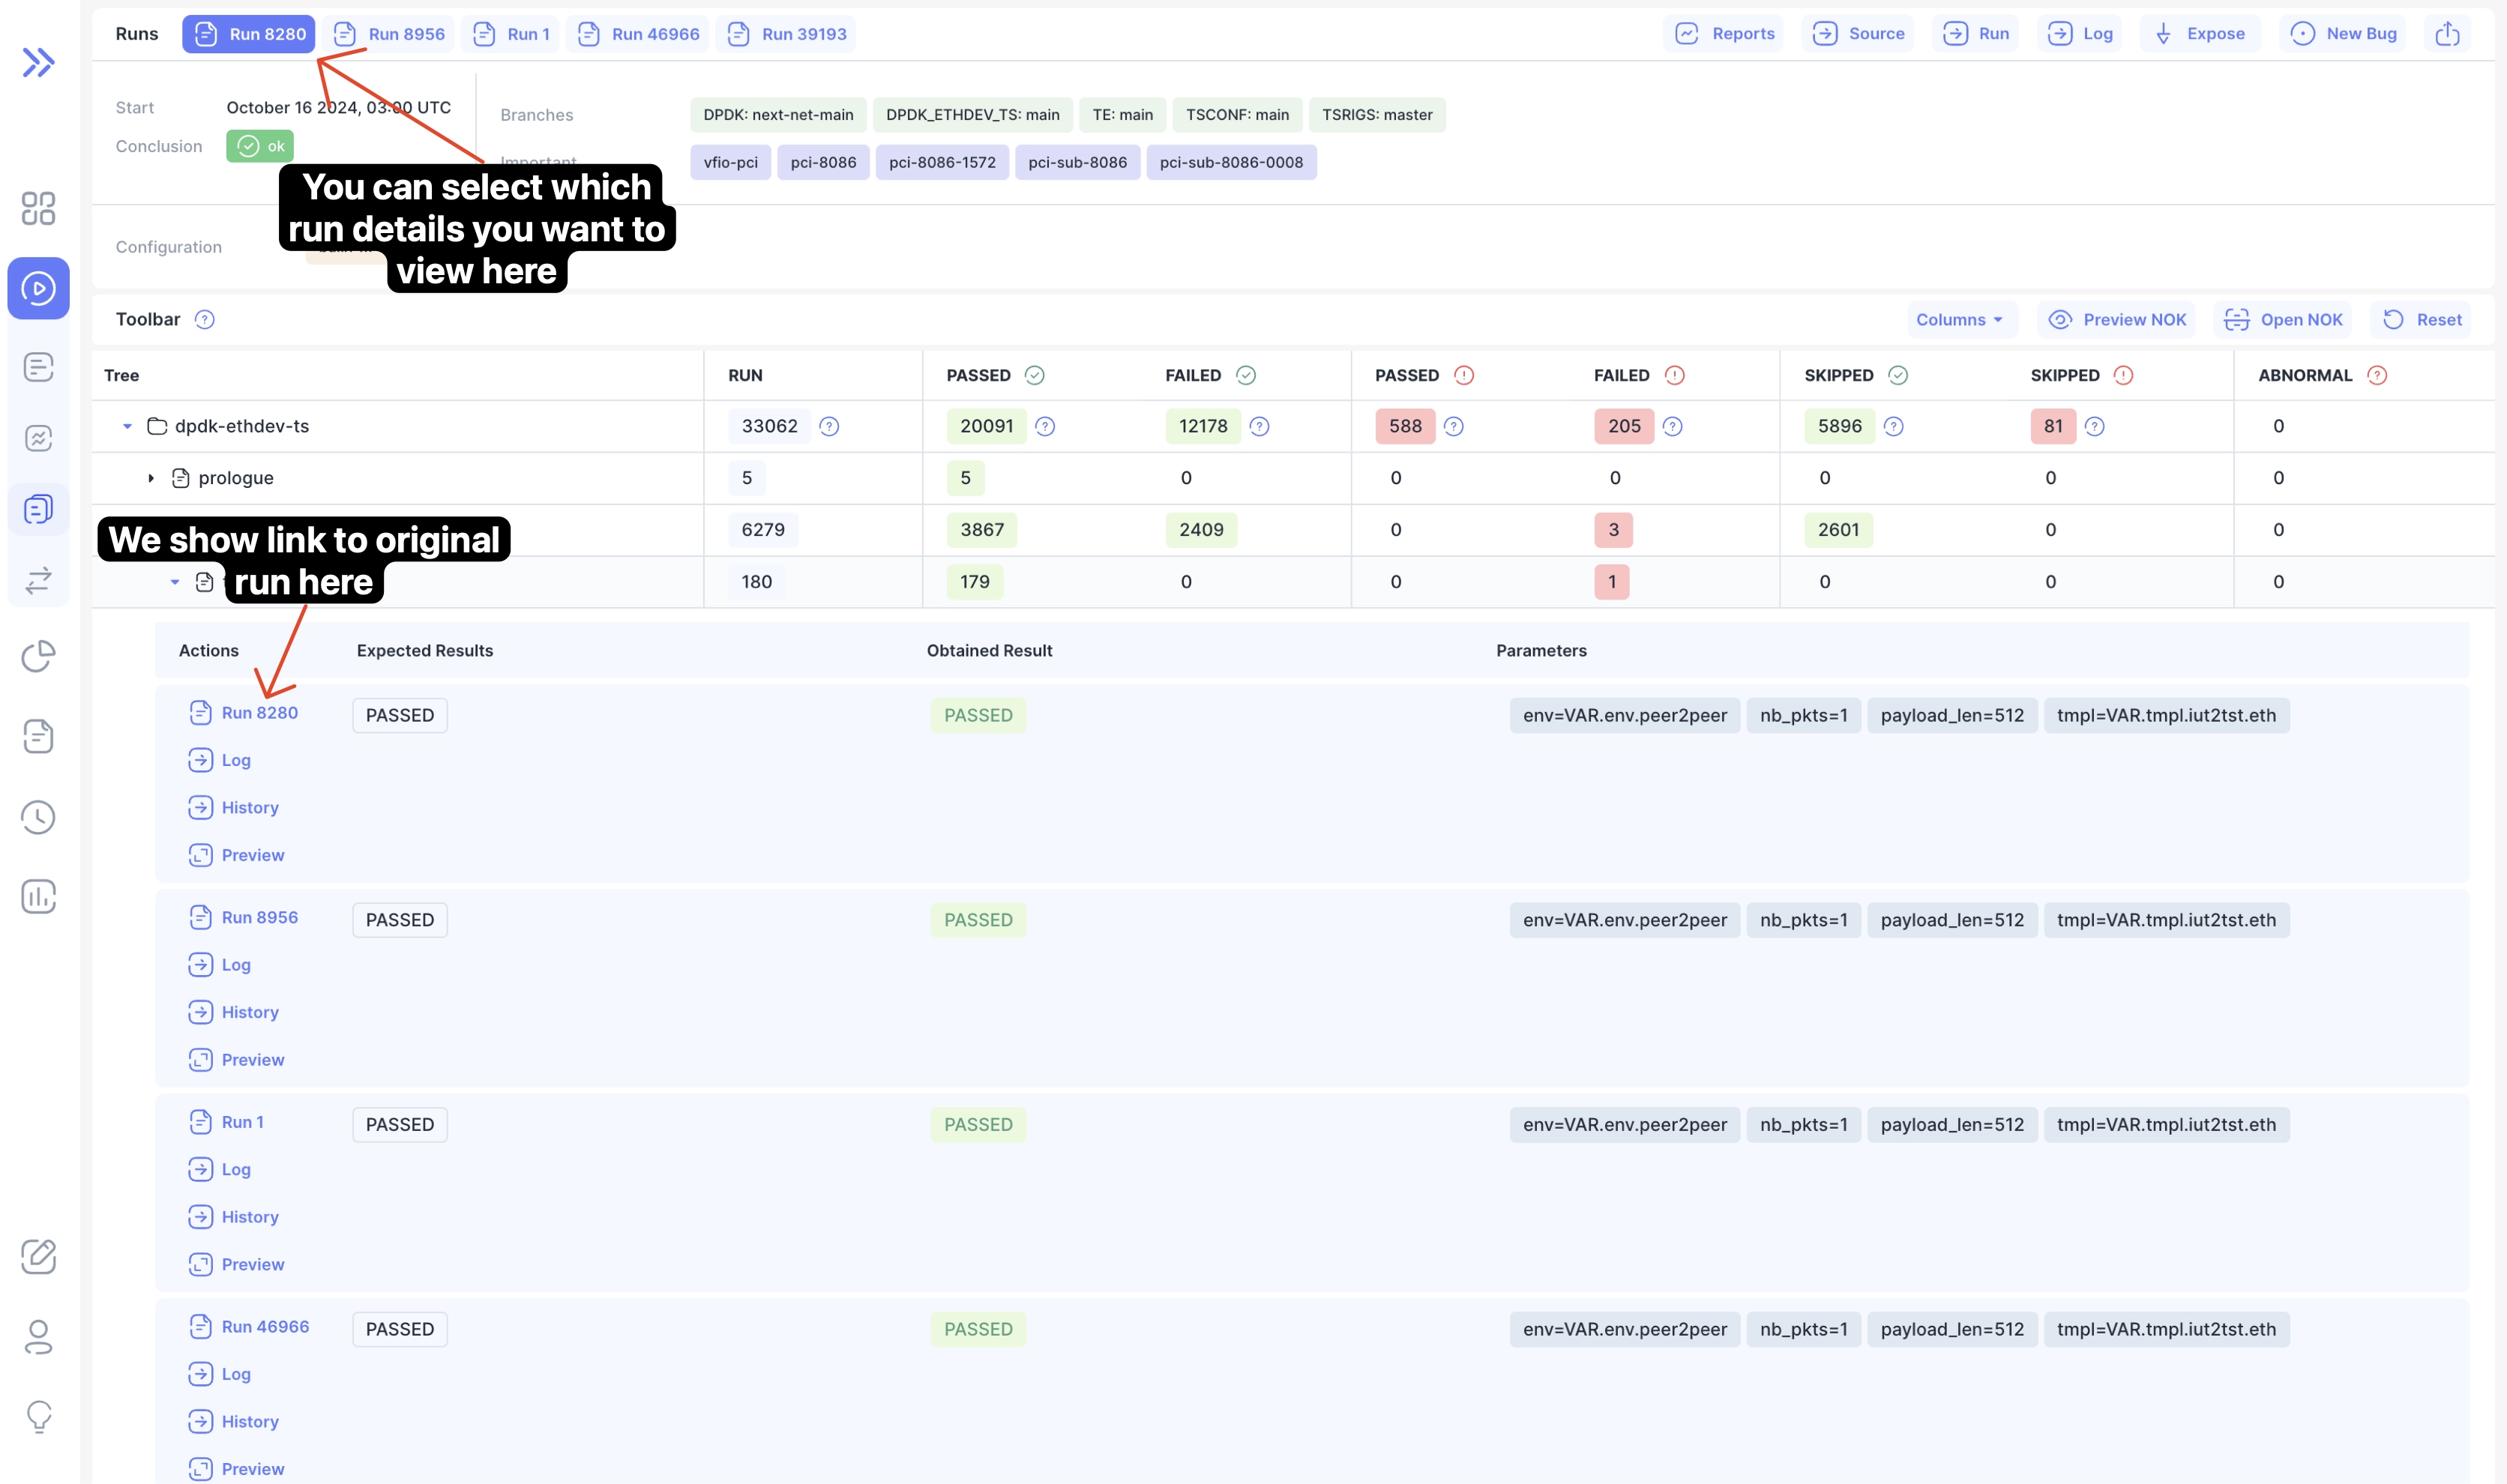Expand the prologue row in the tree

tap(151, 477)
